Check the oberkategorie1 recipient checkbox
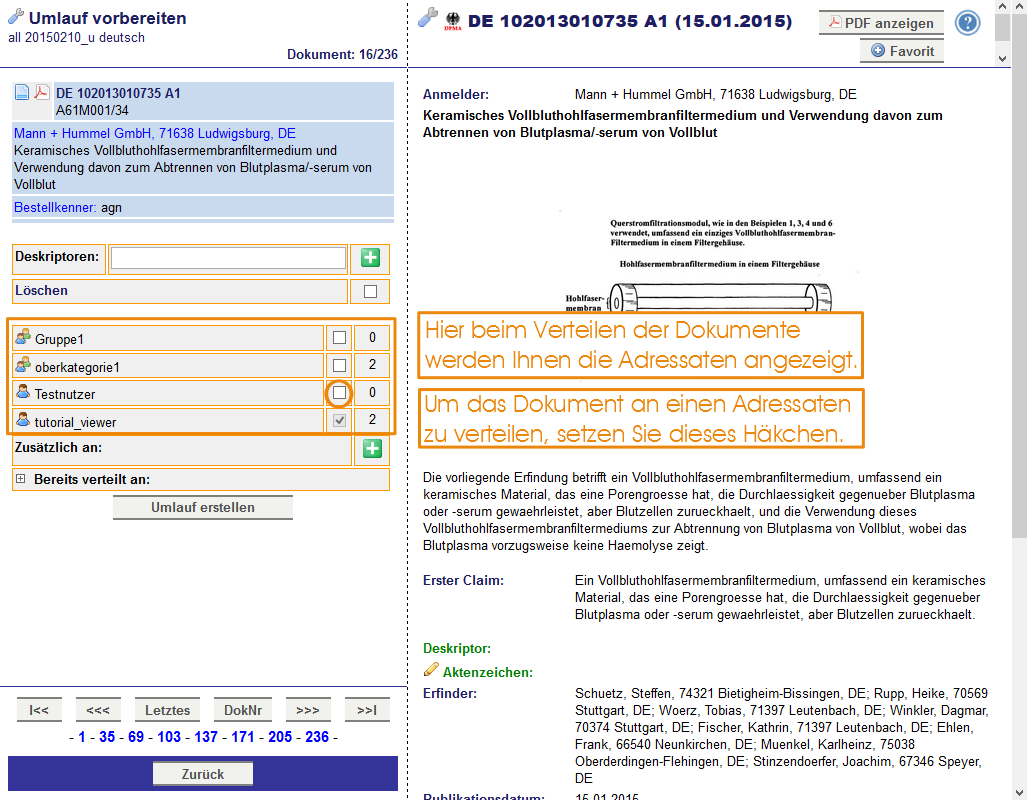The width and height of the screenshot is (1027, 800). (339, 365)
